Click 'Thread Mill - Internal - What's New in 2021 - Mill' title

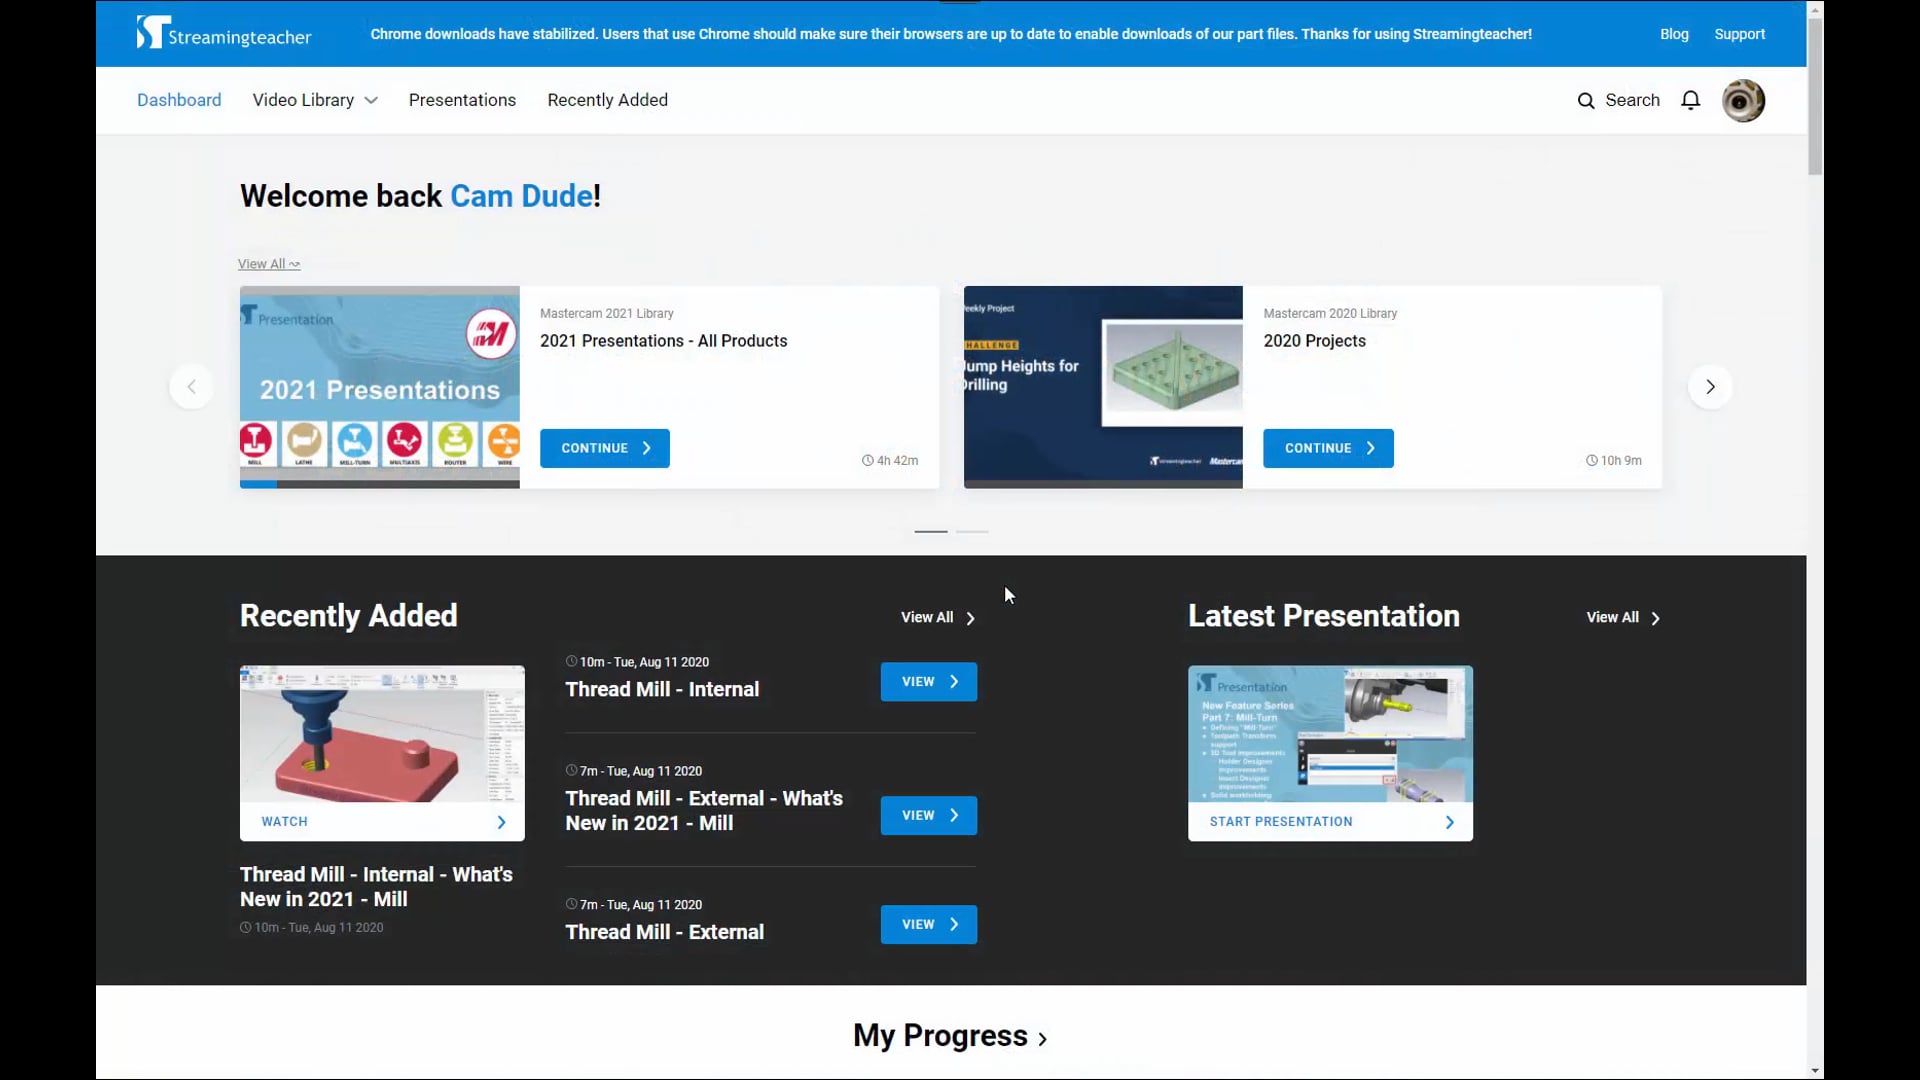(x=376, y=887)
